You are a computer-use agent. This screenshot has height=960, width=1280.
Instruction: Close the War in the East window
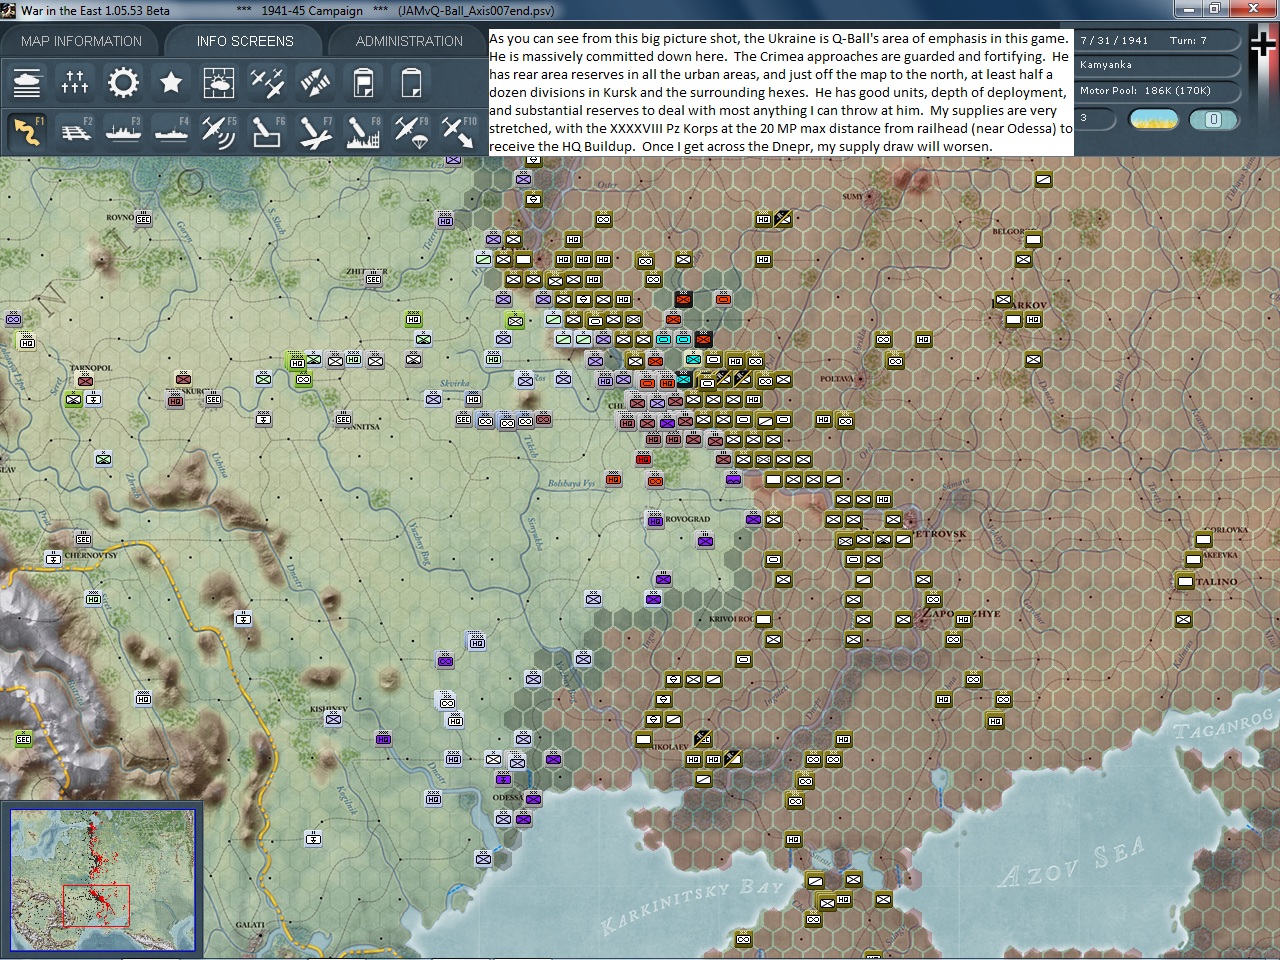[1252, 9]
